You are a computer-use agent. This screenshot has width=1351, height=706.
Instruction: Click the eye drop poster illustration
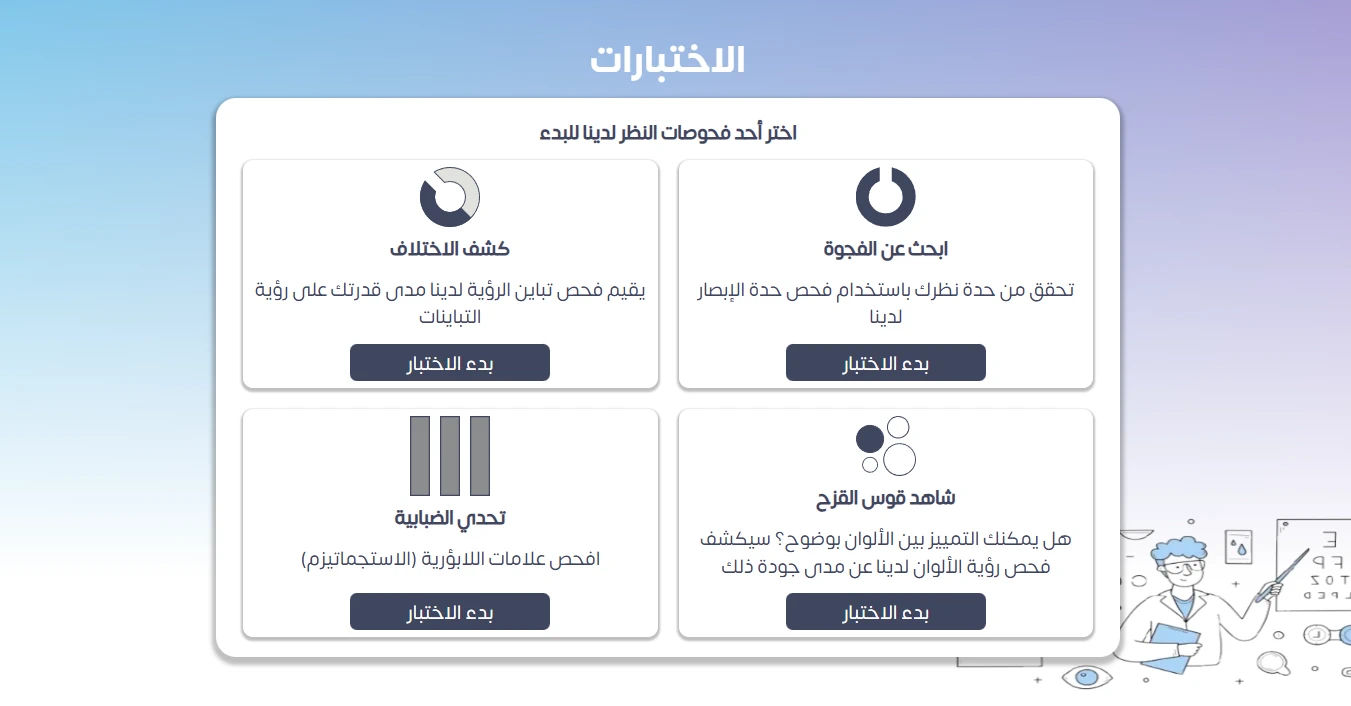[x=1239, y=548]
